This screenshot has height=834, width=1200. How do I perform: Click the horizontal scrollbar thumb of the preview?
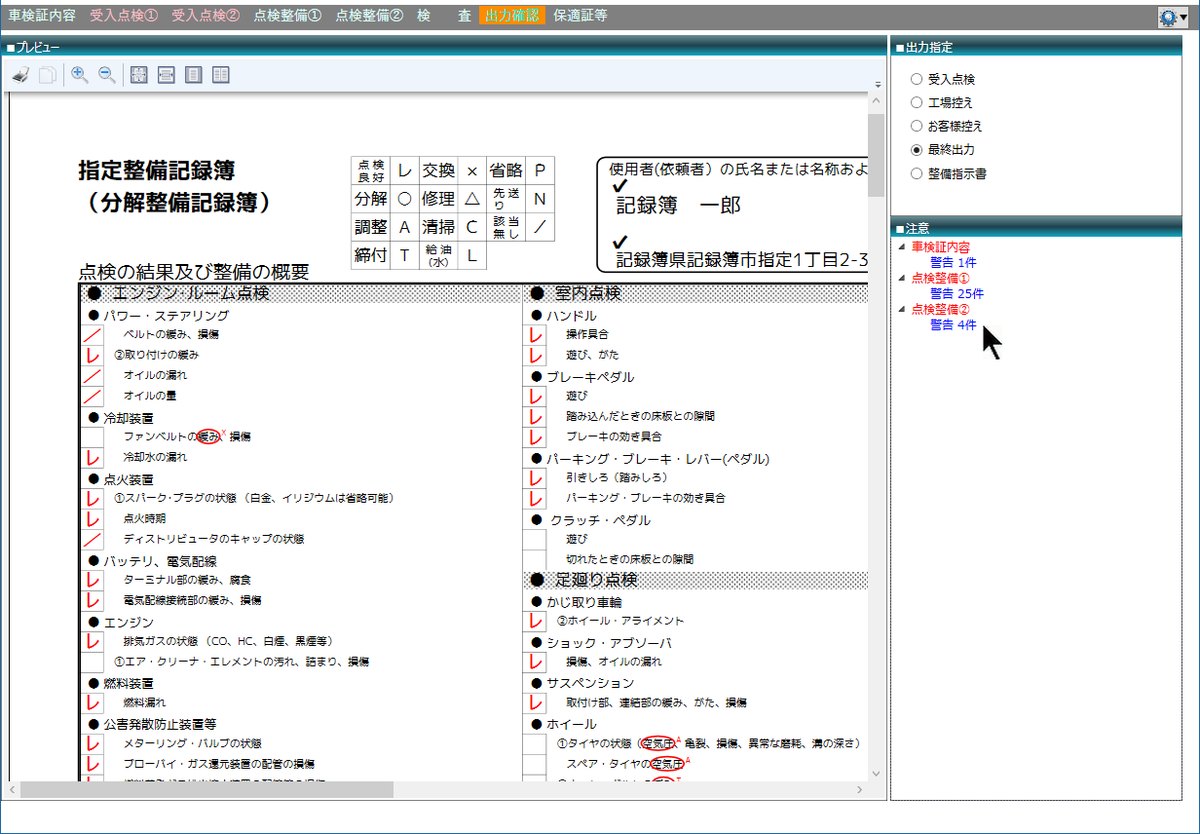tap(207, 790)
